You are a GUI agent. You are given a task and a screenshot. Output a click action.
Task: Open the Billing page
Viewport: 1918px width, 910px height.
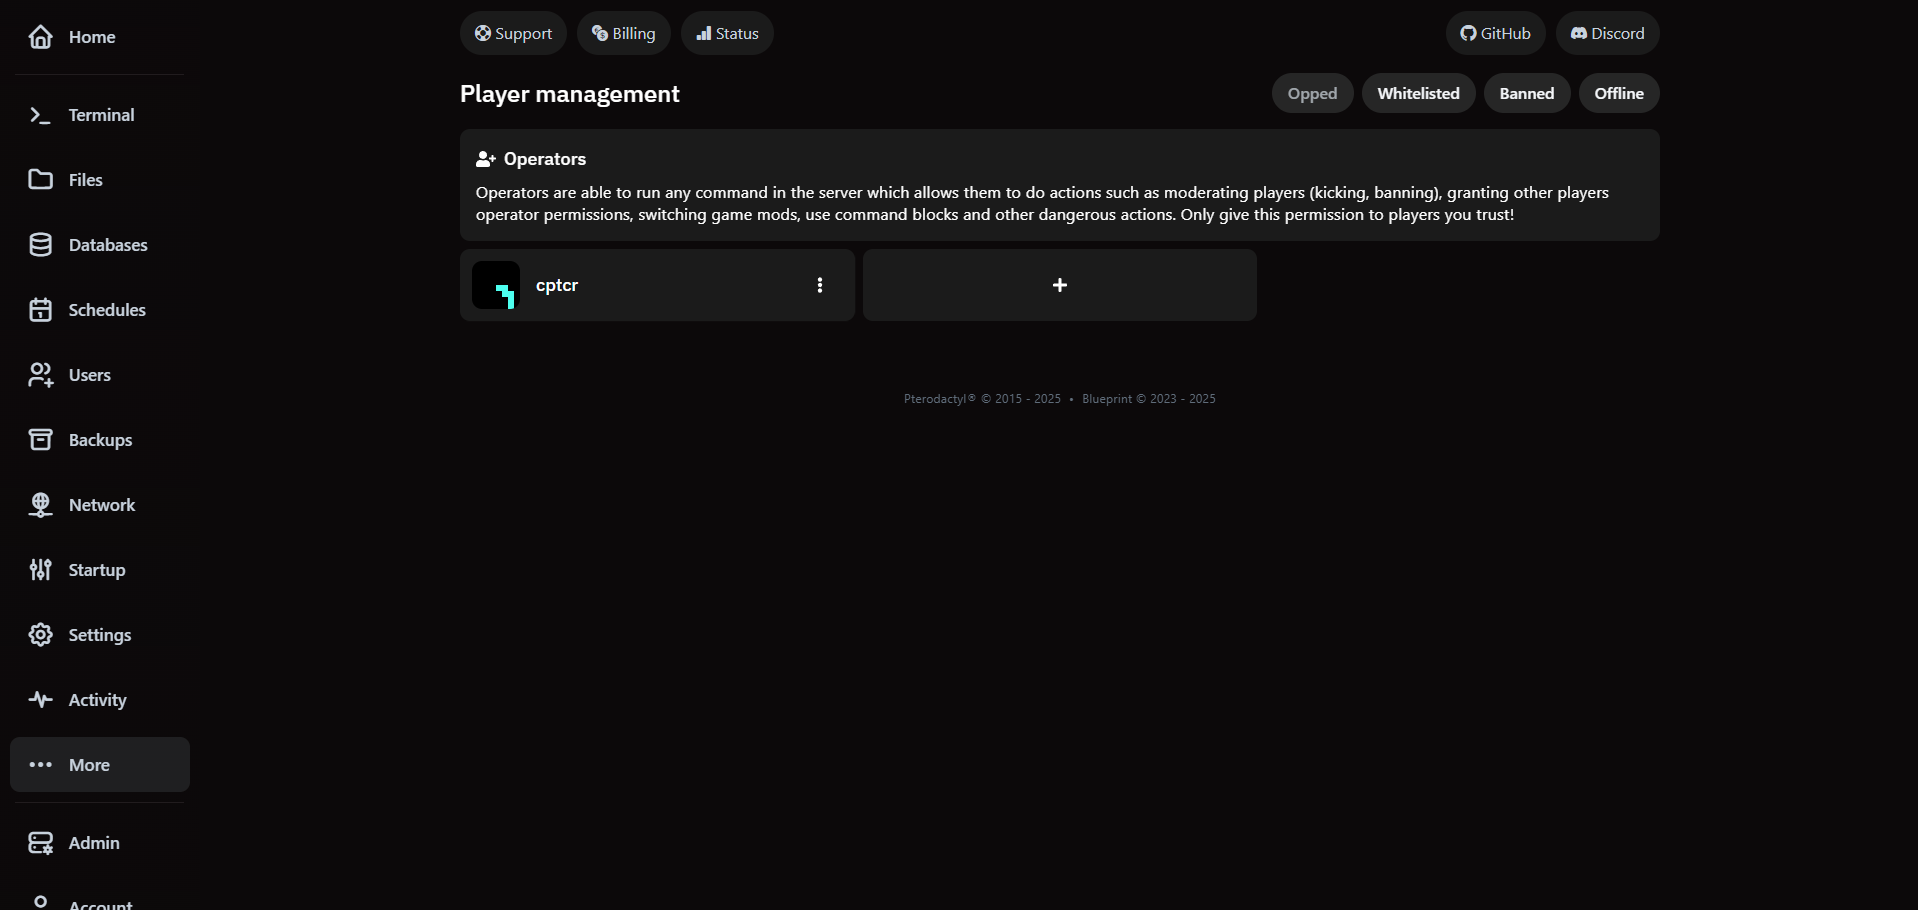click(x=623, y=32)
